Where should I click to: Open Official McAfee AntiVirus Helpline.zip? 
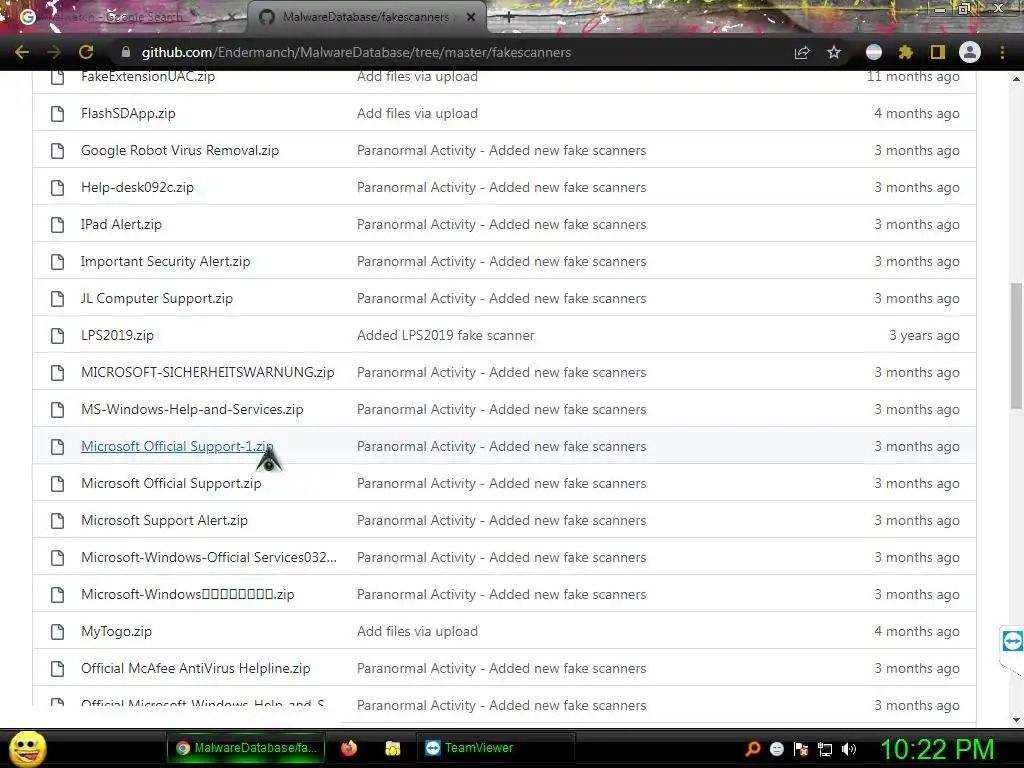click(x=195, y=669)
